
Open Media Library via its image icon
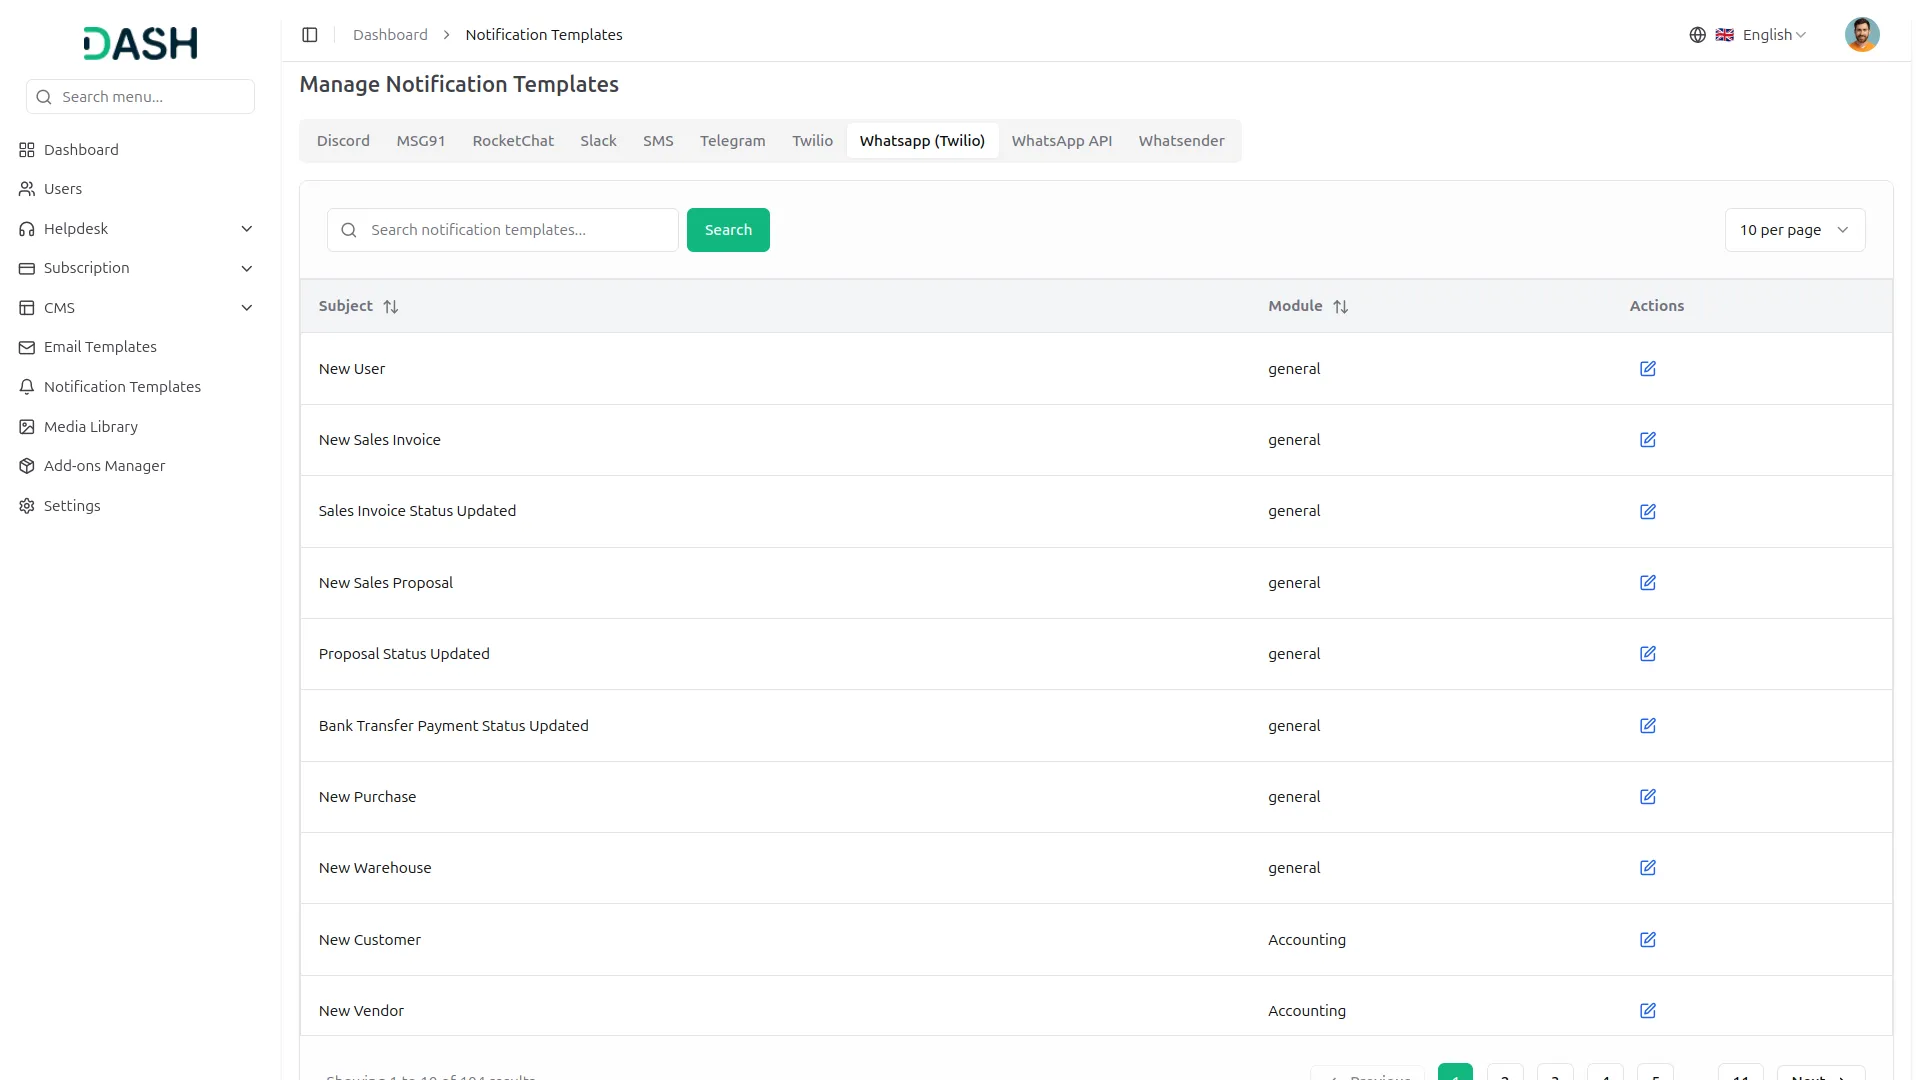point(26,426)
